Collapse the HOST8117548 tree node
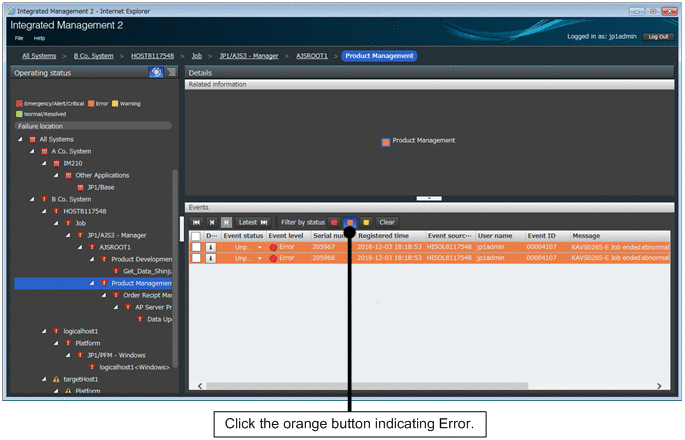Image resolution: width=685 pixels, height=440 pixels. 43,211
